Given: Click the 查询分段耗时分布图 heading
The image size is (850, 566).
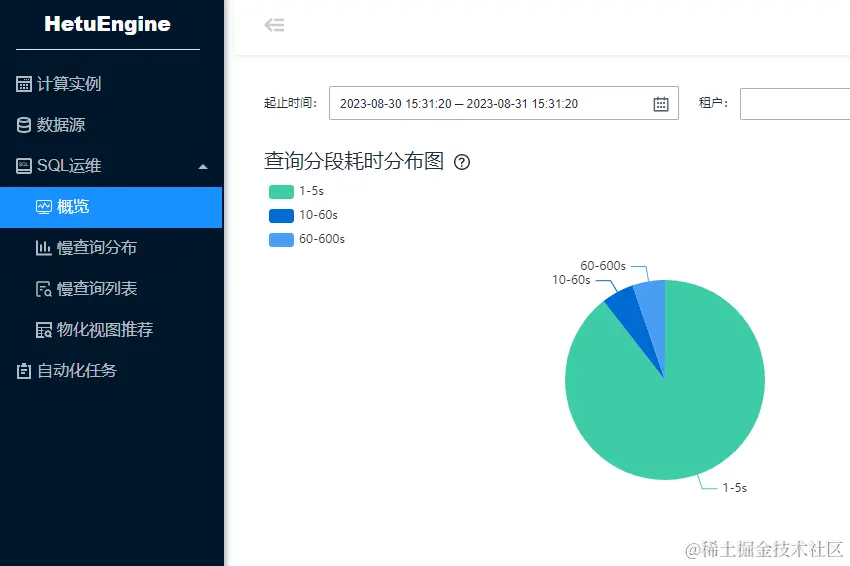Looking at the screenshot, I should 354,161.
